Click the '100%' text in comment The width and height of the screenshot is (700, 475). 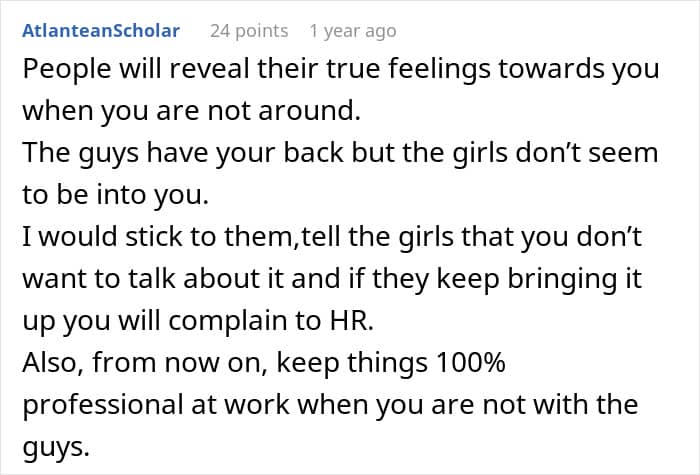[471, 362]
